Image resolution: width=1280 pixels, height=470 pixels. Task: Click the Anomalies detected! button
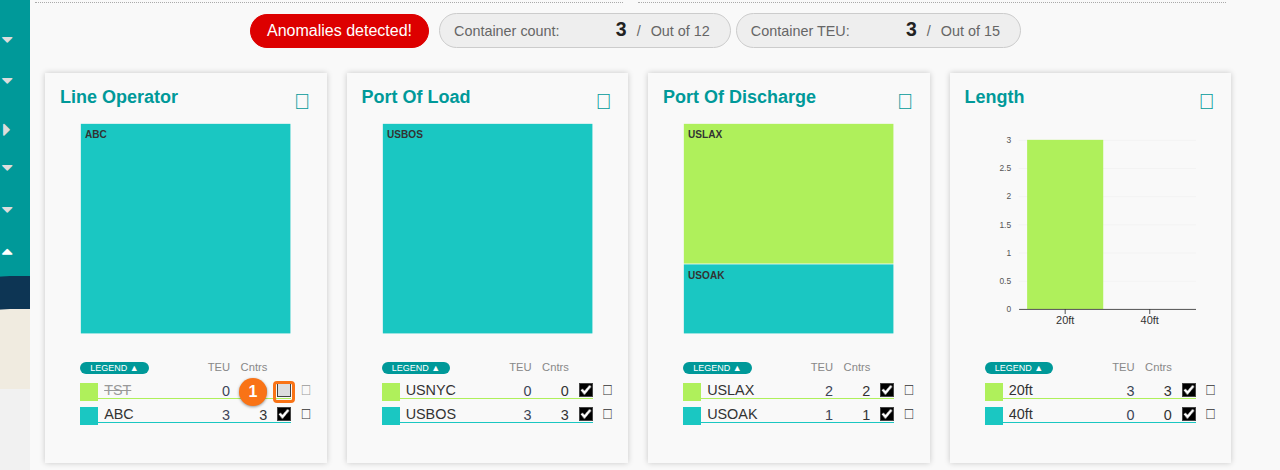pos(339,31)
